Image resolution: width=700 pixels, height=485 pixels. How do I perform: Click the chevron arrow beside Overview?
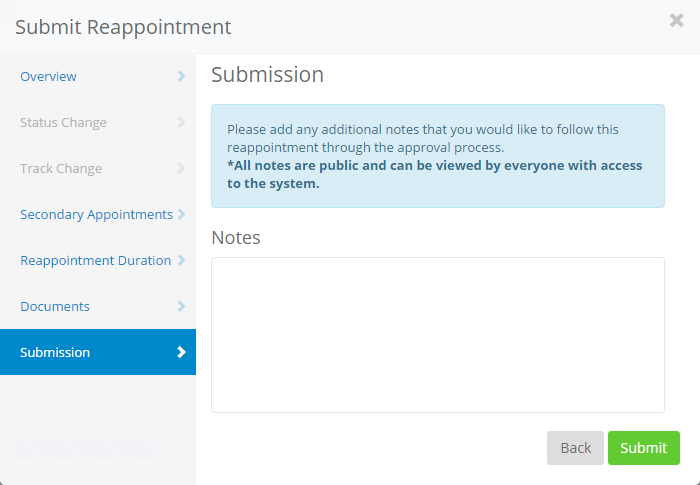point(181,76)
